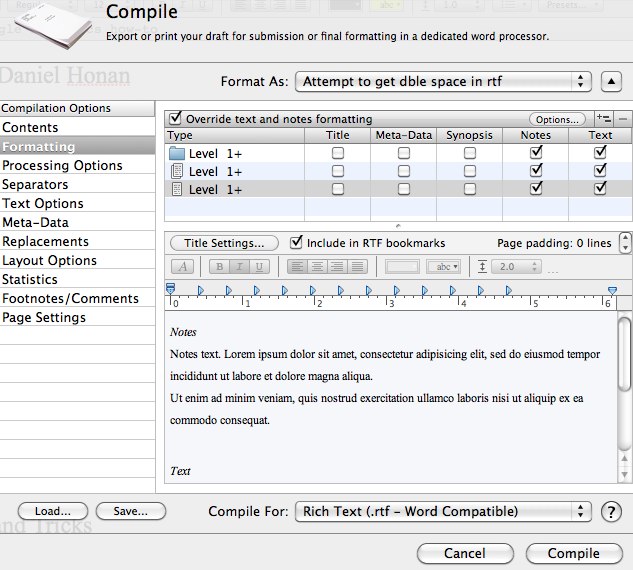
Task: Collapse compile options with the arrow button
Action: tap(612, 81)
